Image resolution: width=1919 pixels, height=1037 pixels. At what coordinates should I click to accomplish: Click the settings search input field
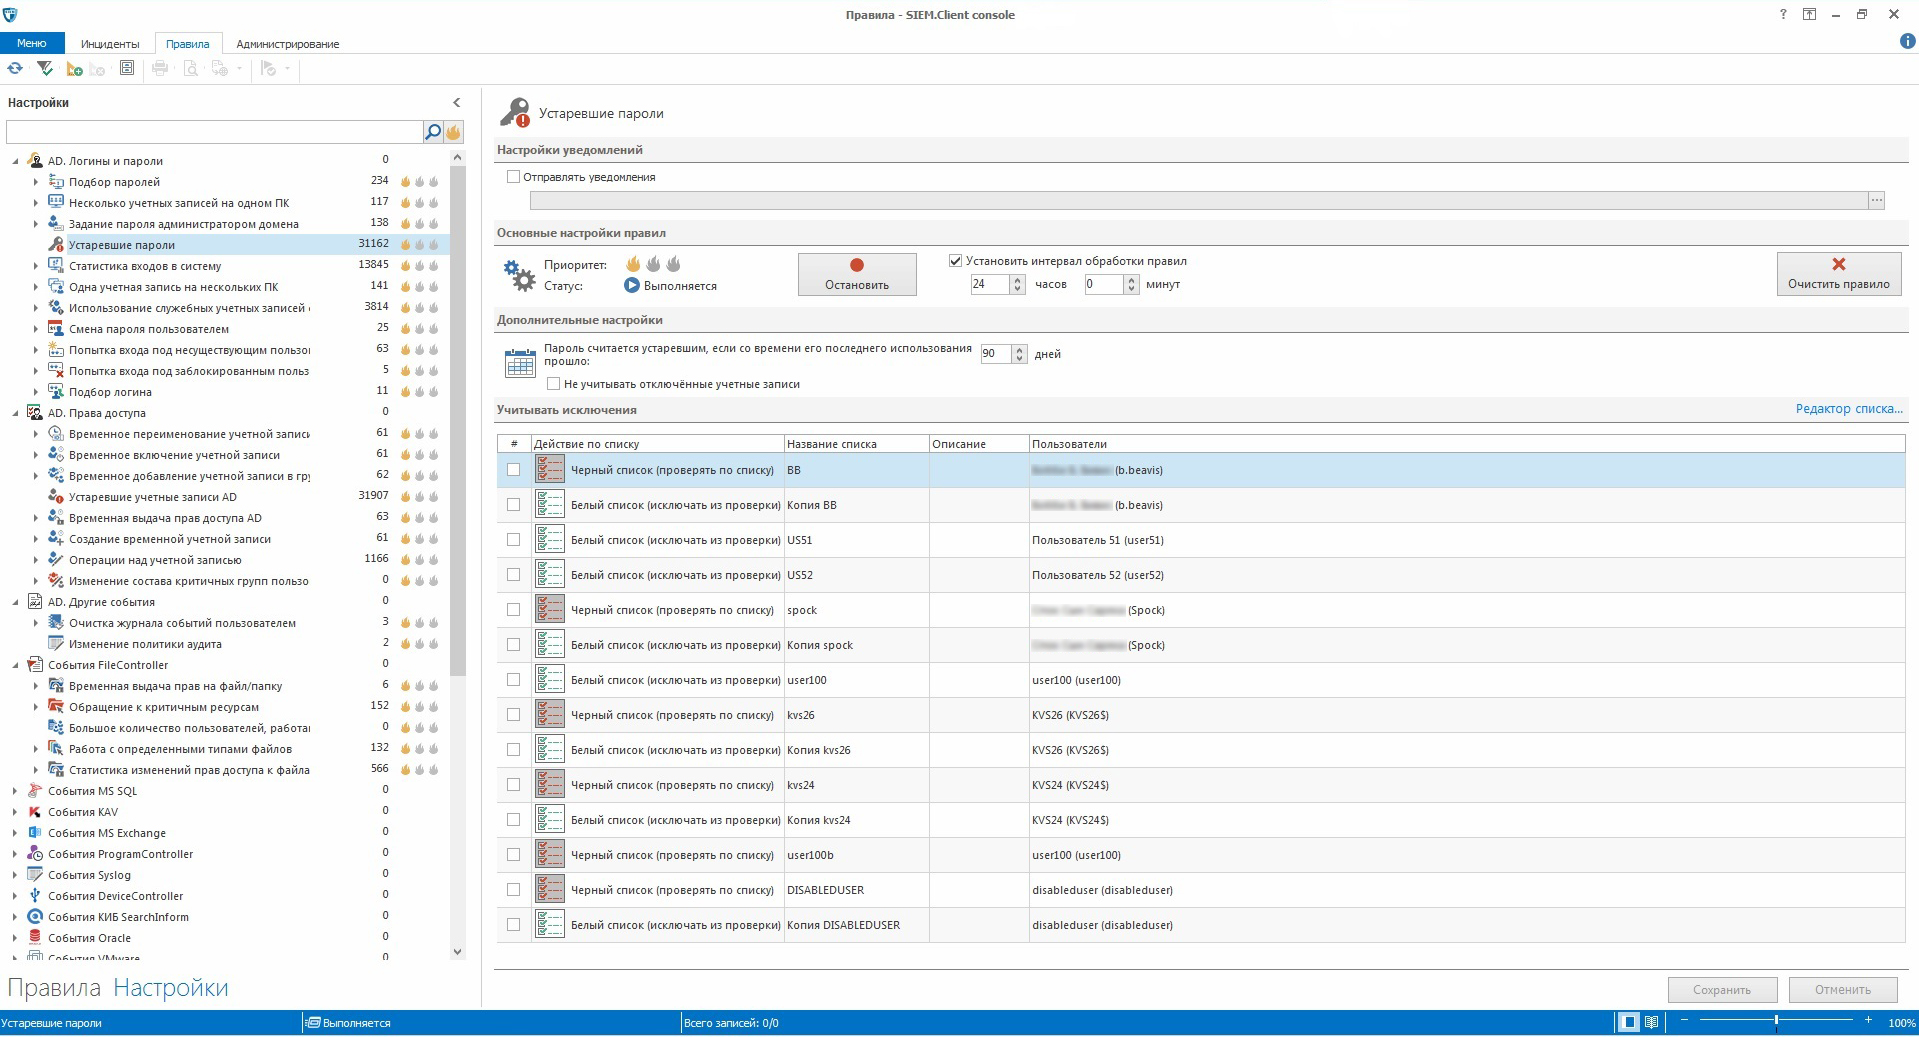click(x=214, y=132)
